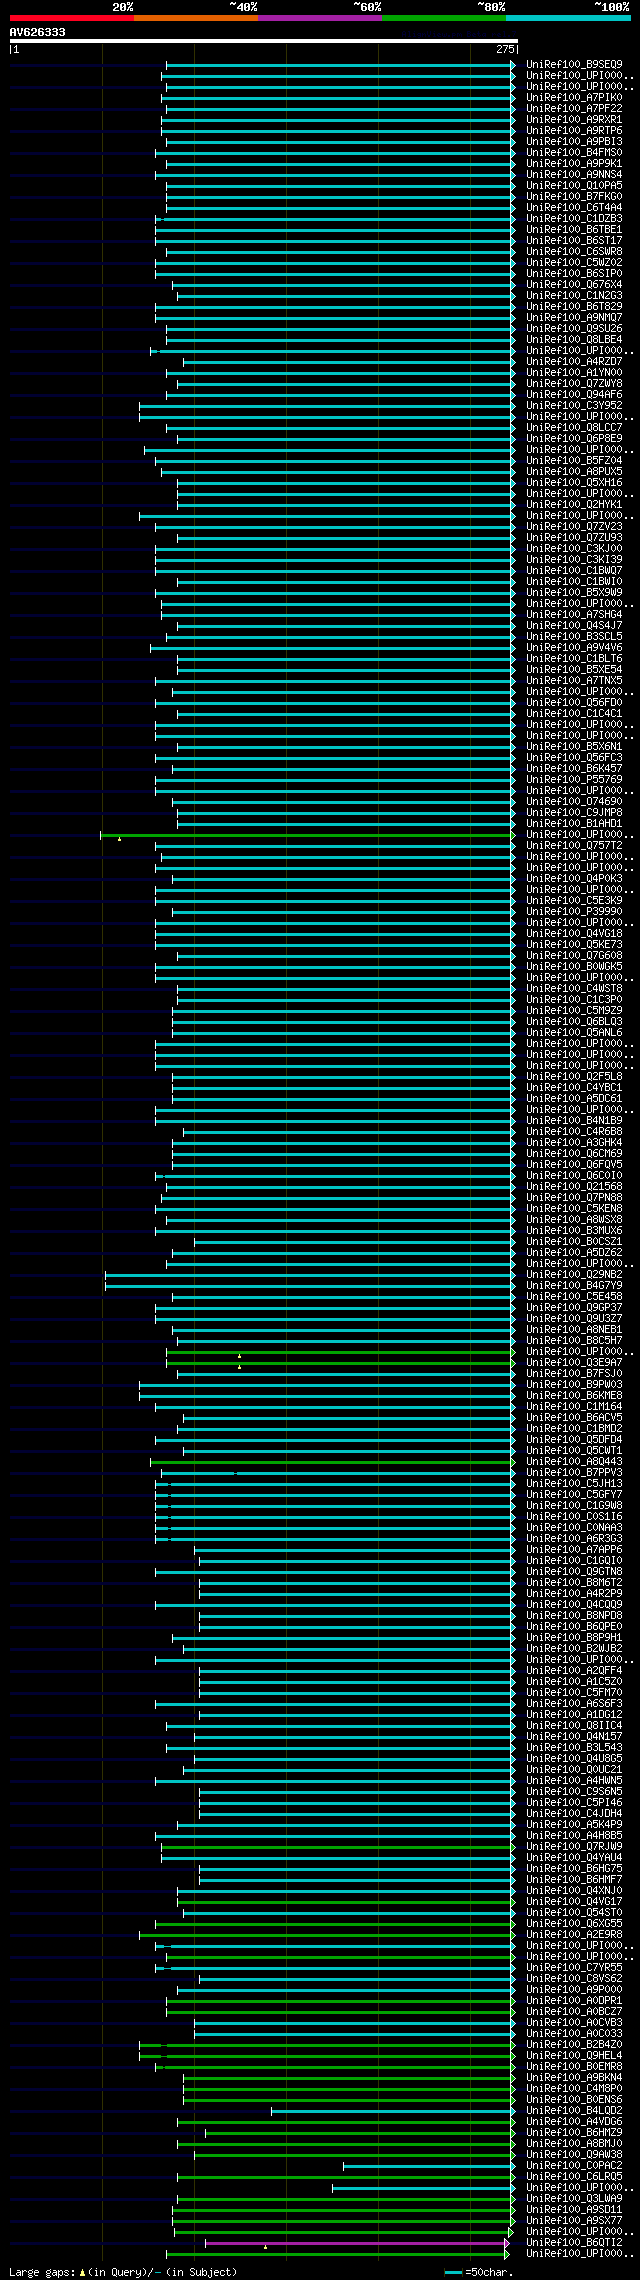Open hit UniRef100_B9PW03

(x=574, y=1384)
